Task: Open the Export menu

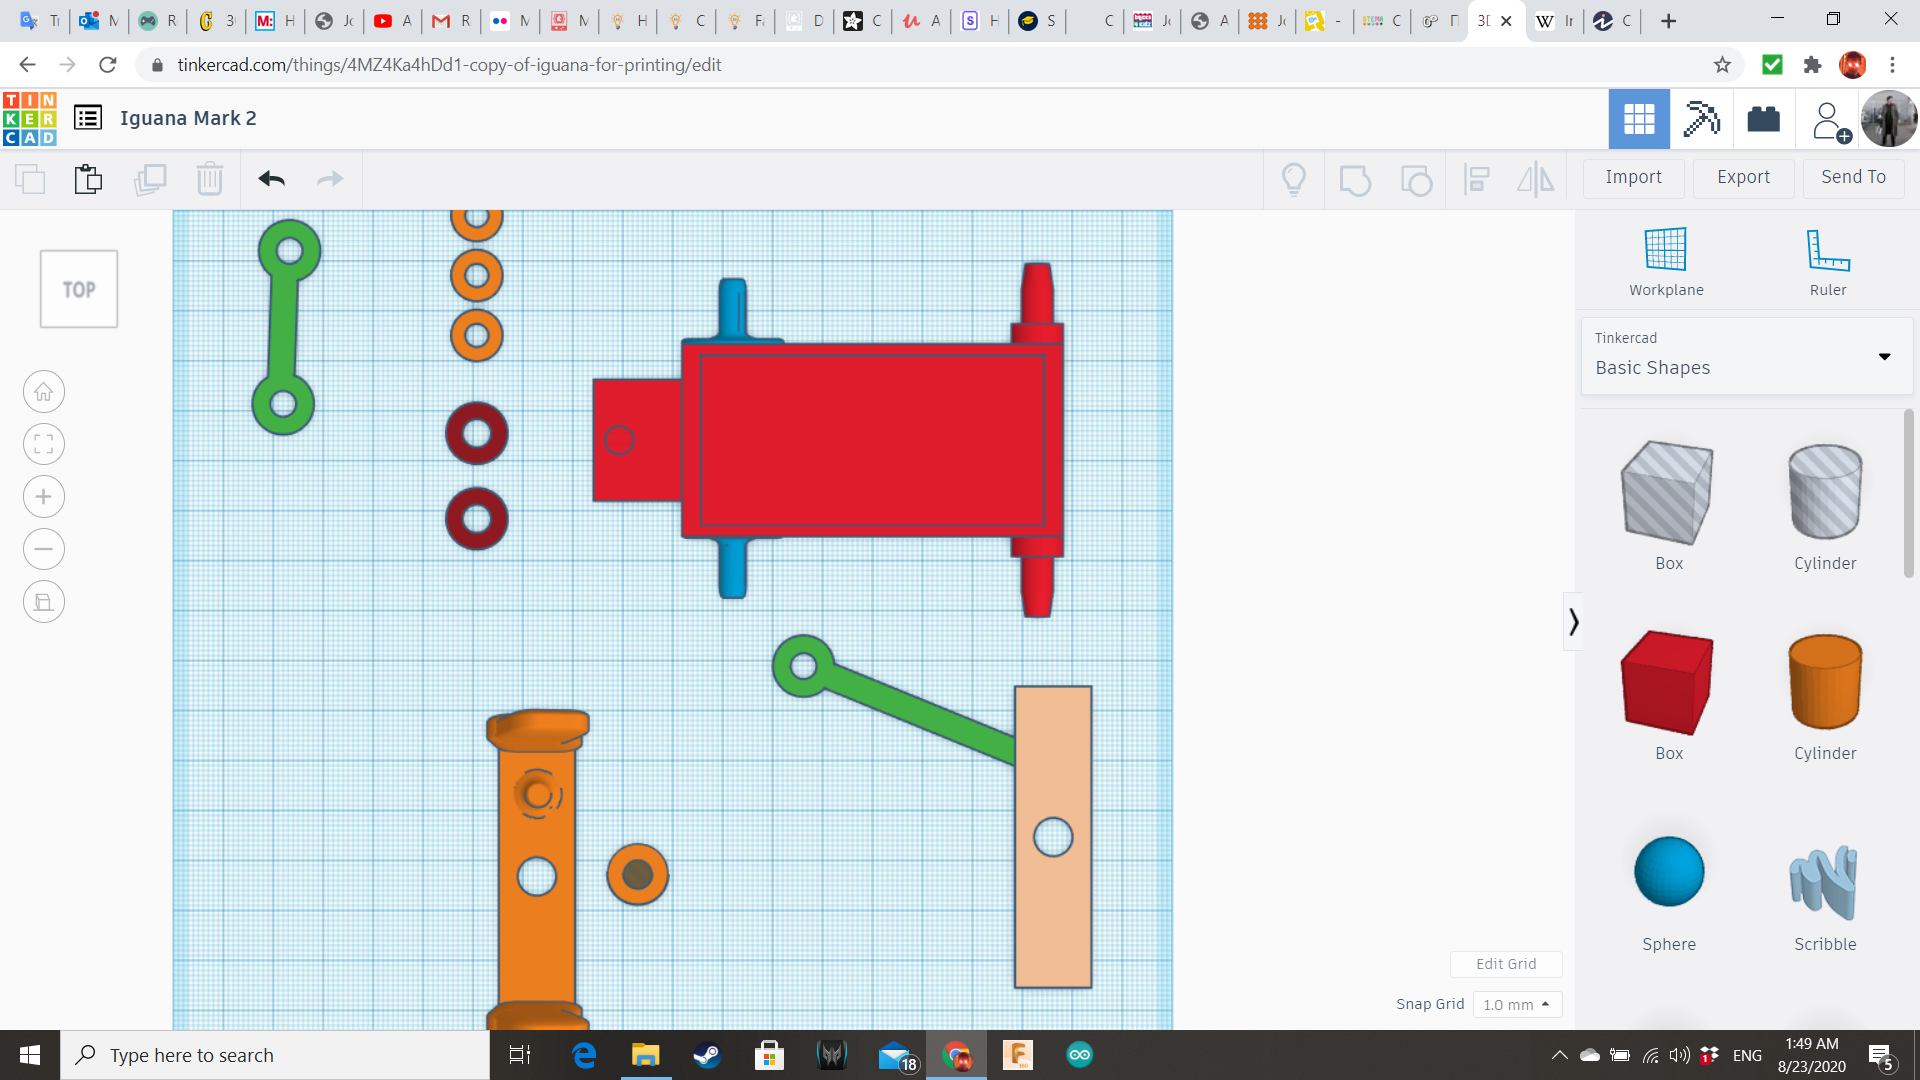Action: 1743,177
